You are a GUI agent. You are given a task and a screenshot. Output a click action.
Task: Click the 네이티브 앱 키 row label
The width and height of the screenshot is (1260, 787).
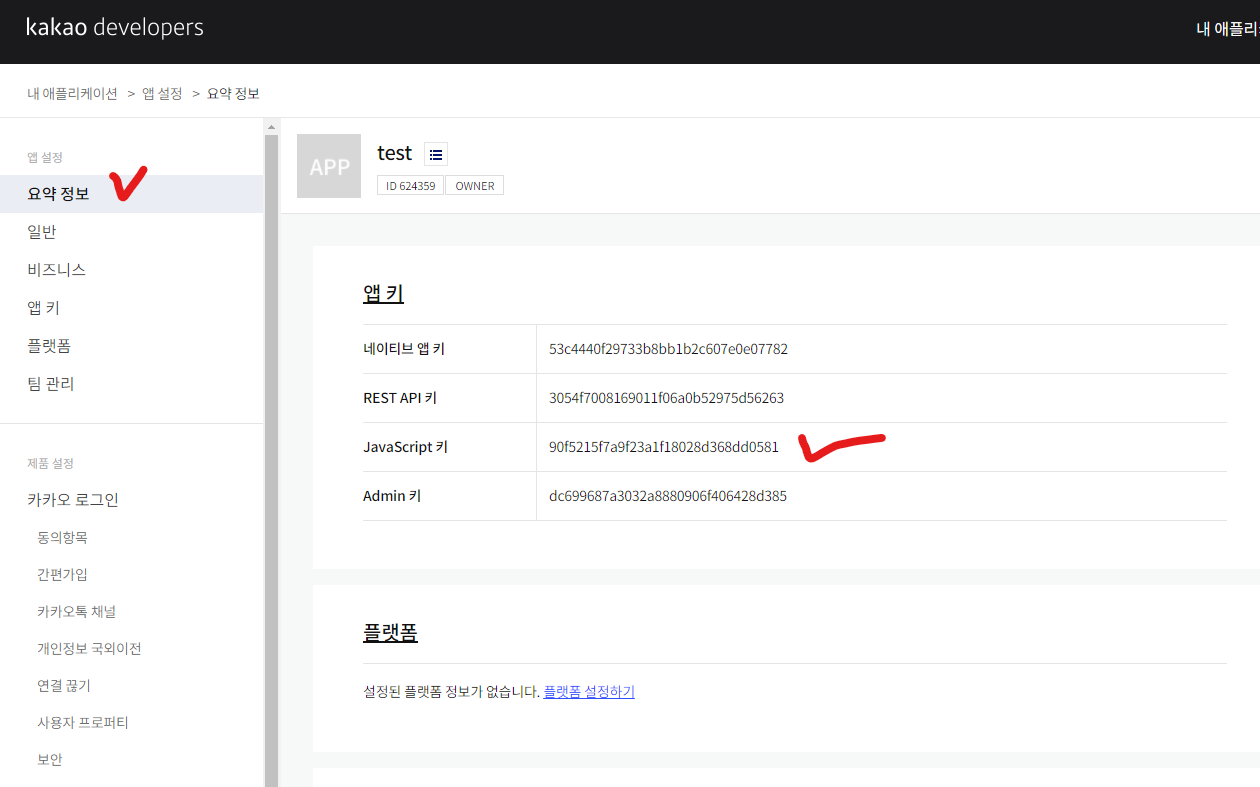(x=404, y=349)
